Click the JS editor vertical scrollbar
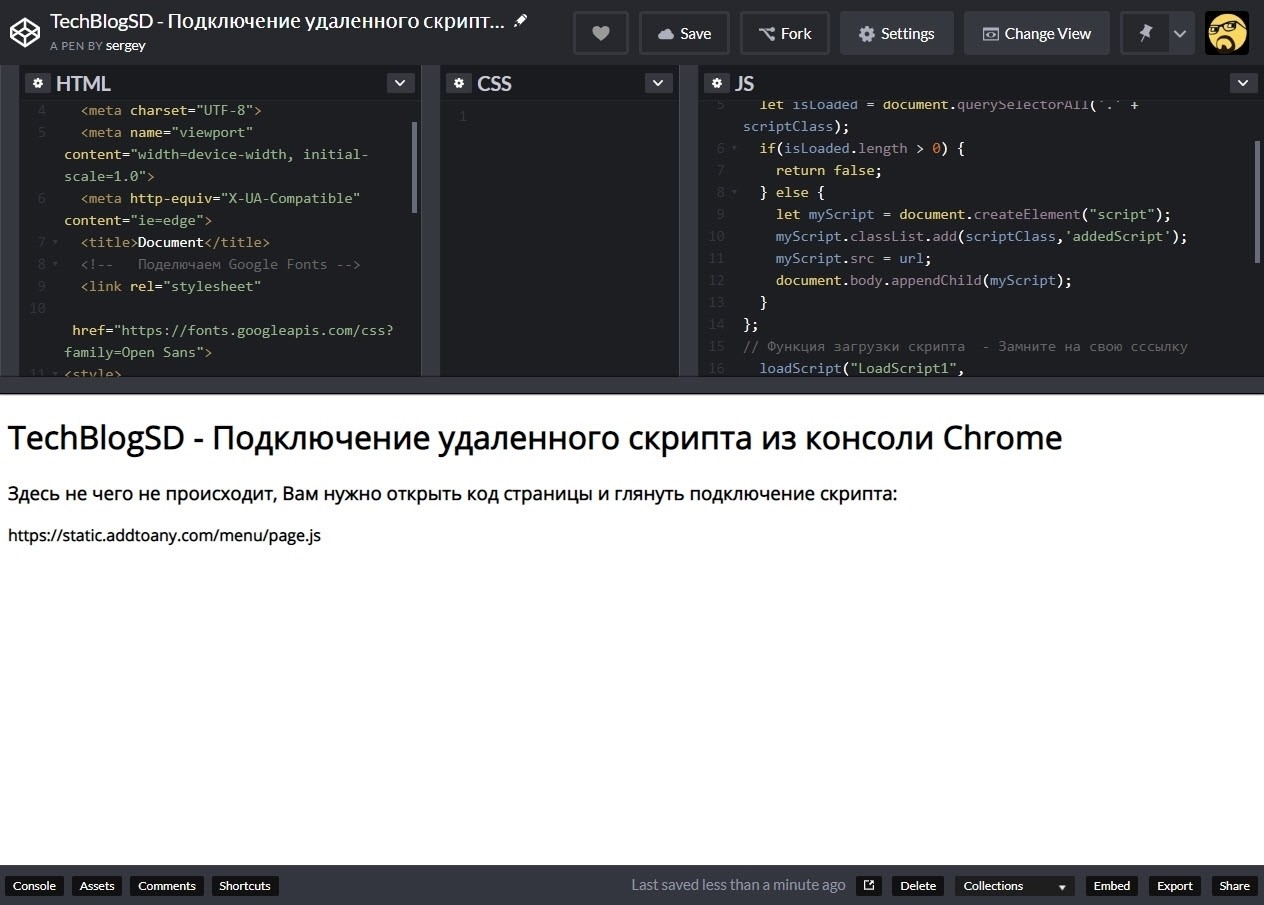 (x=1258, y=201)
